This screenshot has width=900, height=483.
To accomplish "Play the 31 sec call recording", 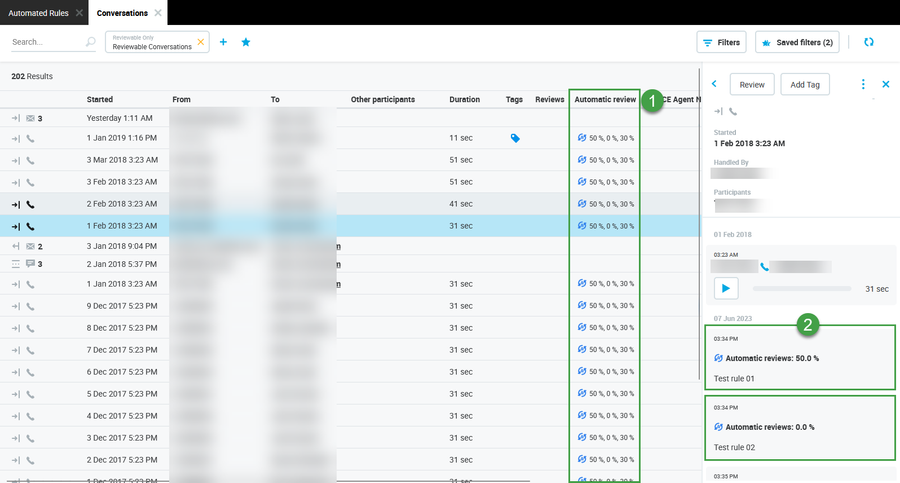I will click(726, 288).
